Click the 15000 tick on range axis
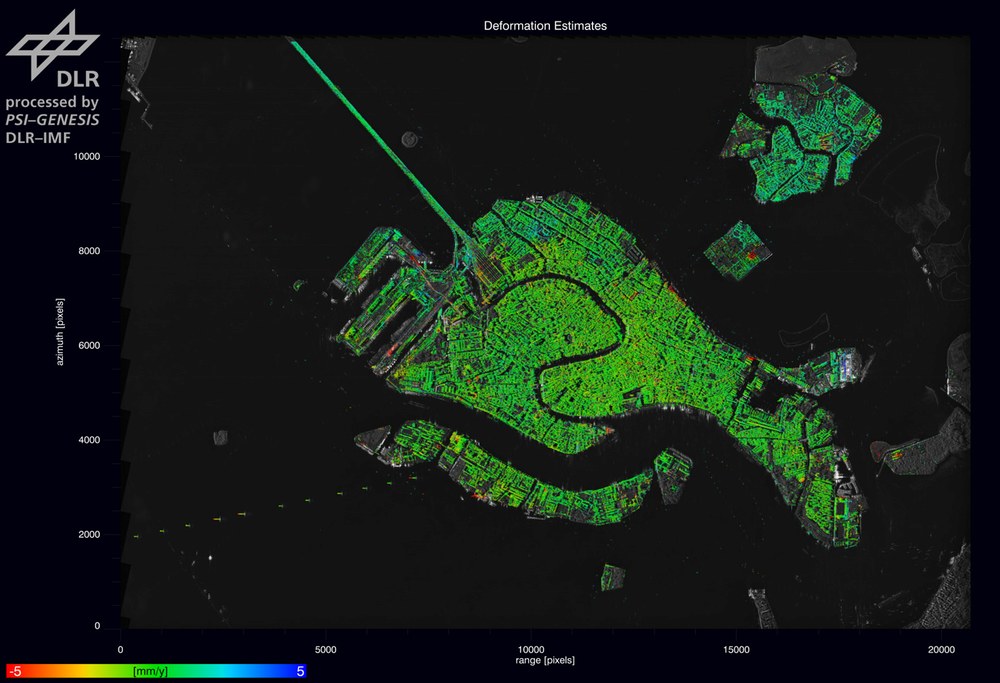This screenshot has height=683, width=1000. pos(736,649)
